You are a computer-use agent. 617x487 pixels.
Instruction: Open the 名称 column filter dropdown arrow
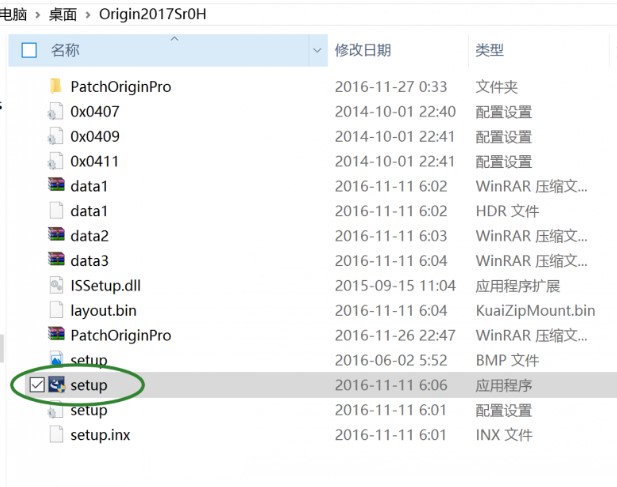coord(318,50)
